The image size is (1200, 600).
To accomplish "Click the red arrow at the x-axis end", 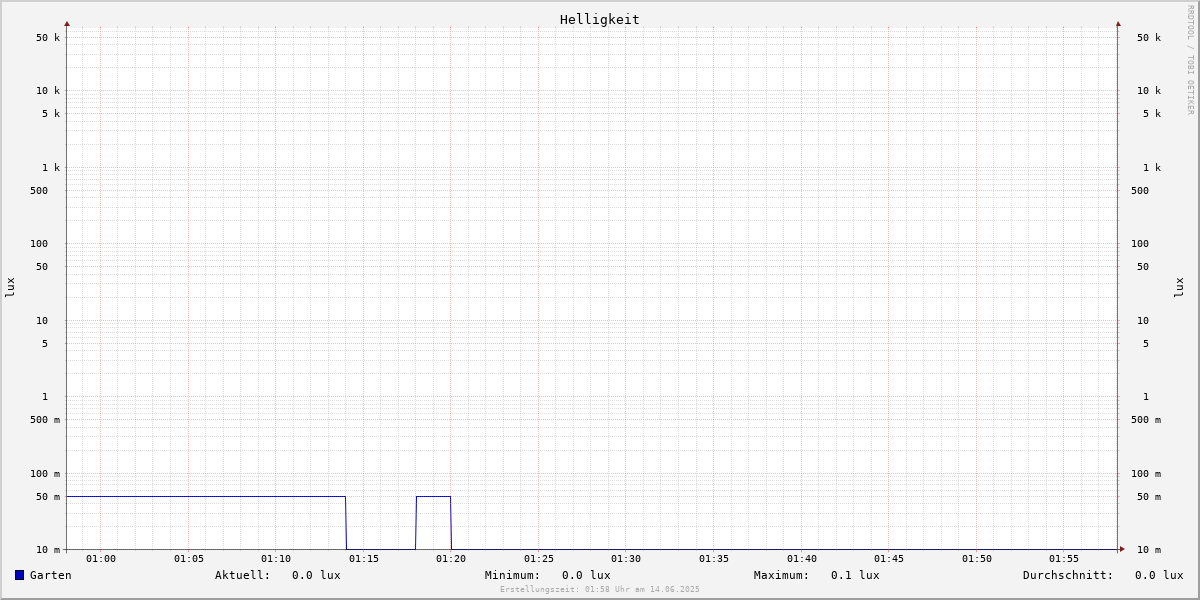I will pyautogui.click(x=1122, y=549).
